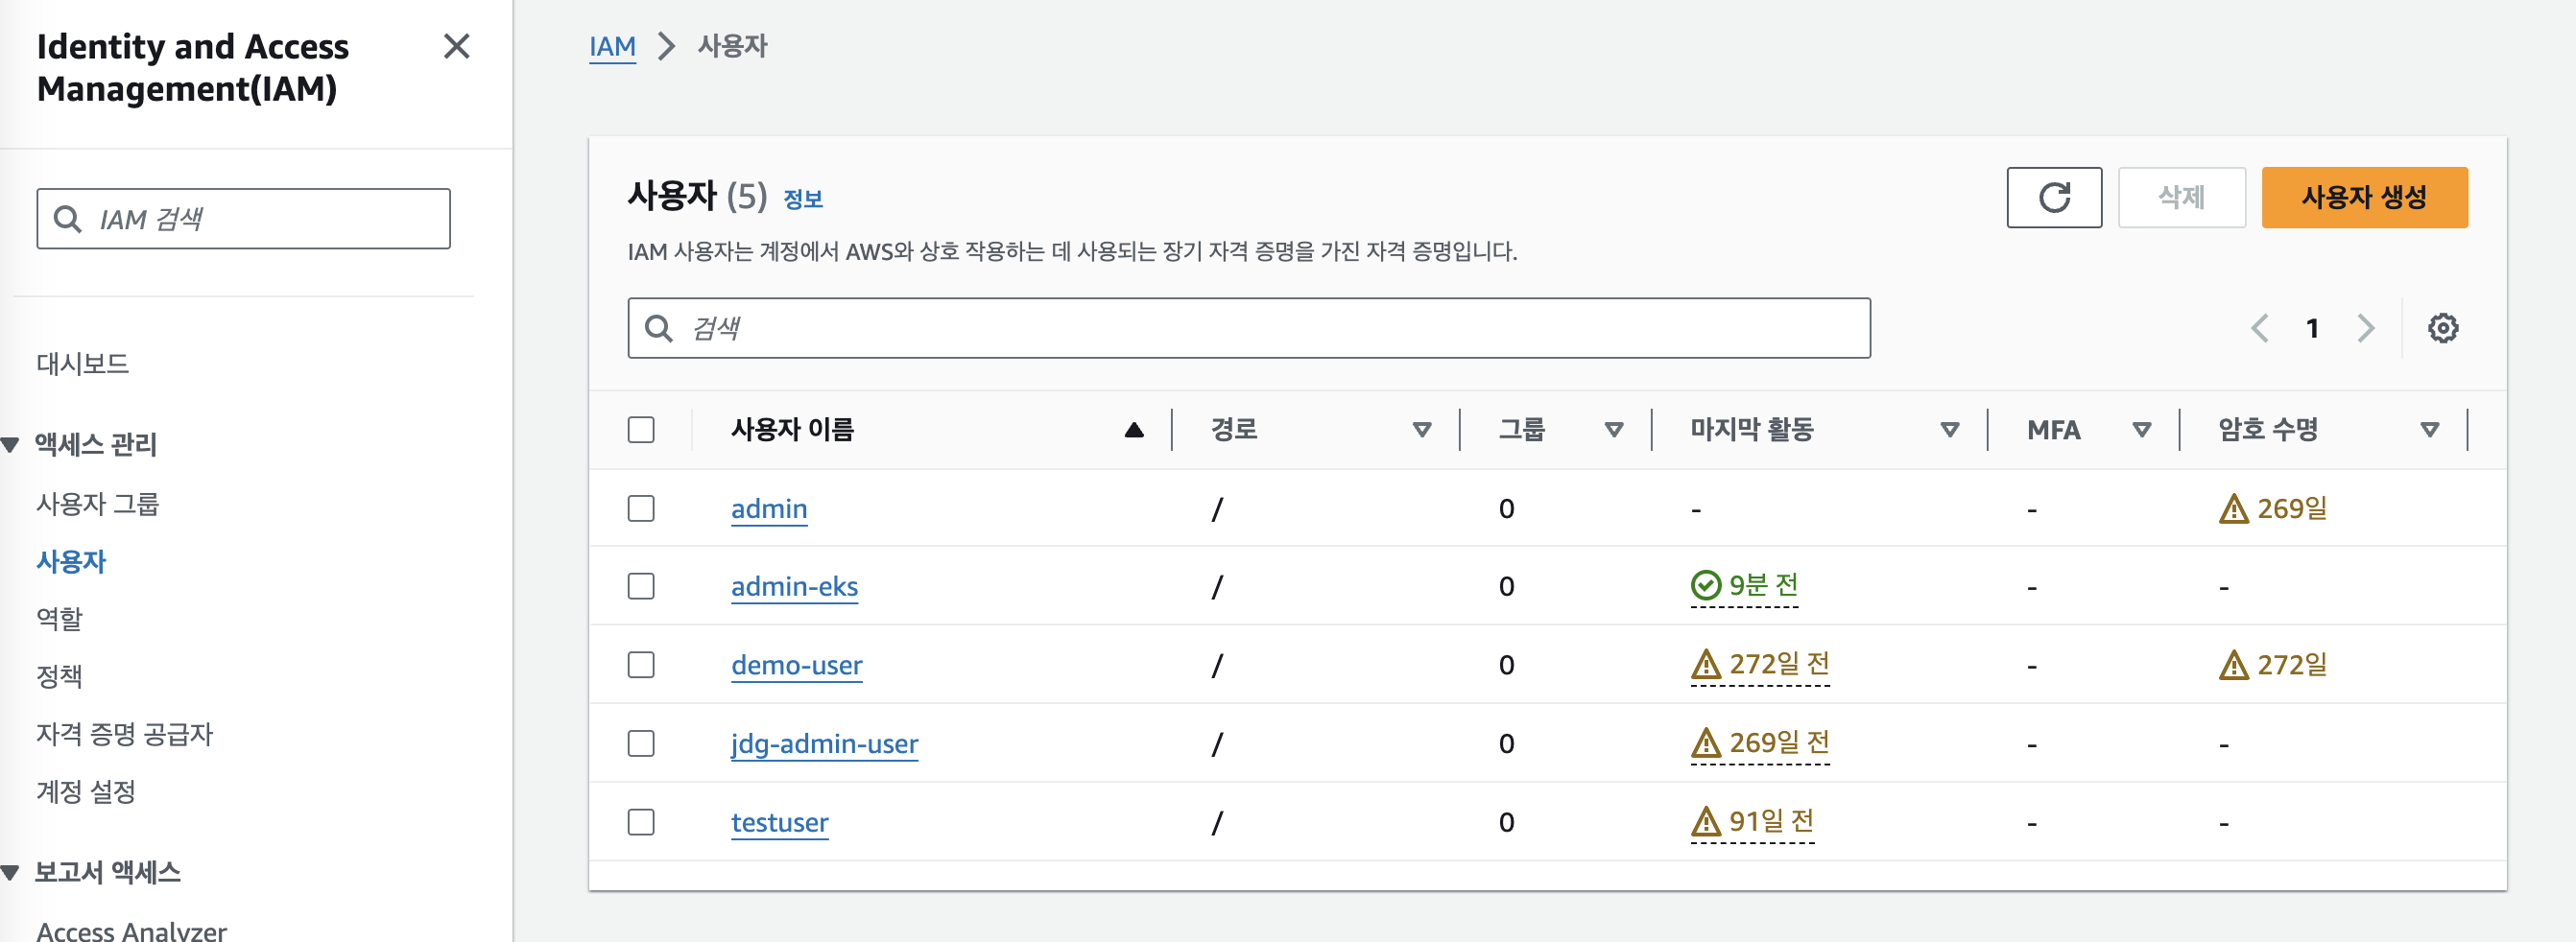The width and height of the screenshot is (2576, 942).
Task: Go to previous page arrow
Action: tap(2259, 328)
